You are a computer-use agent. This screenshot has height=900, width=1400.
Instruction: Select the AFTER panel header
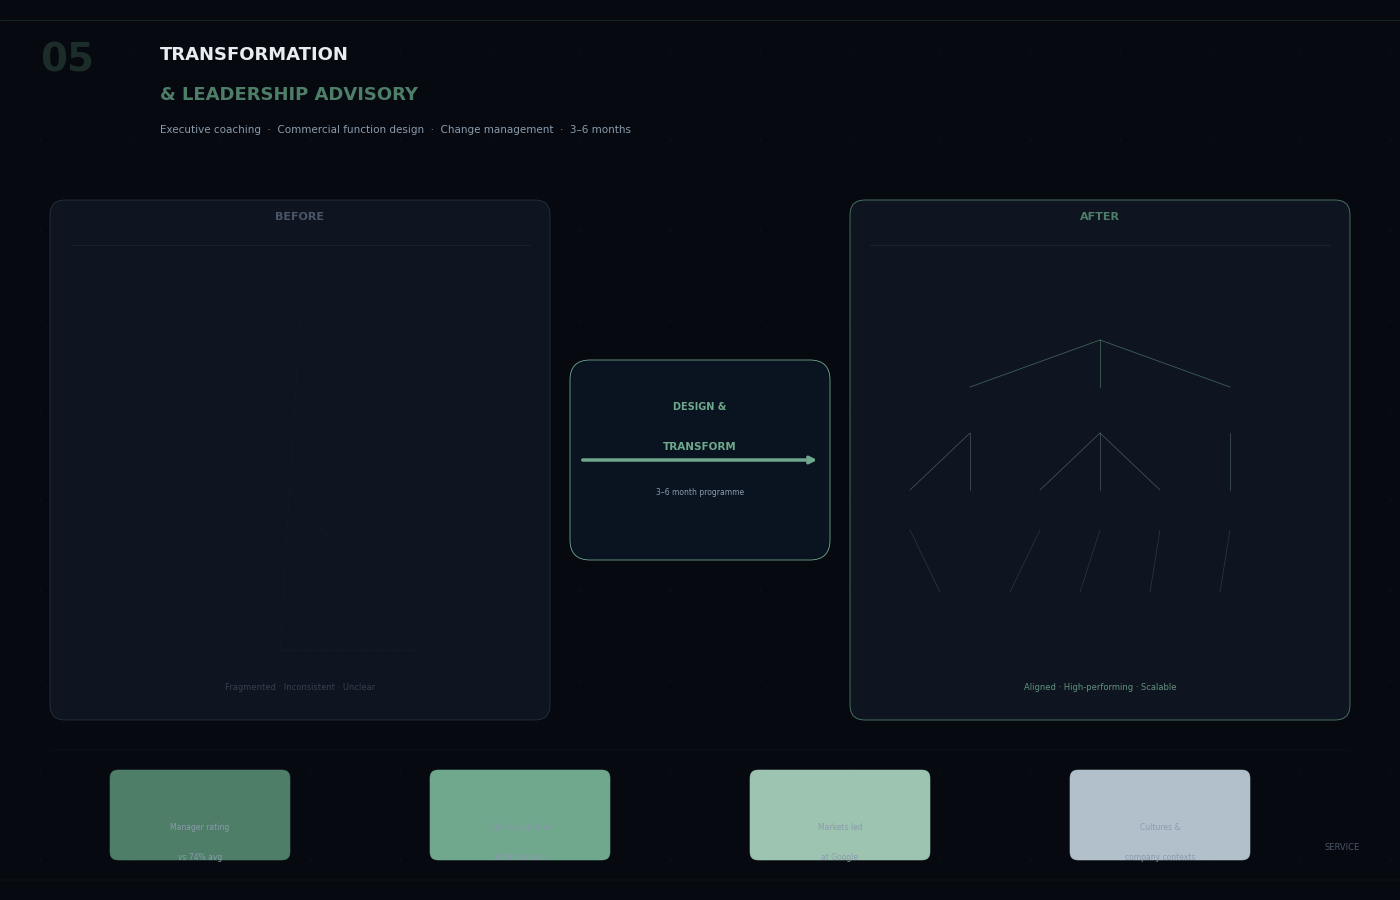(1100, 217)
